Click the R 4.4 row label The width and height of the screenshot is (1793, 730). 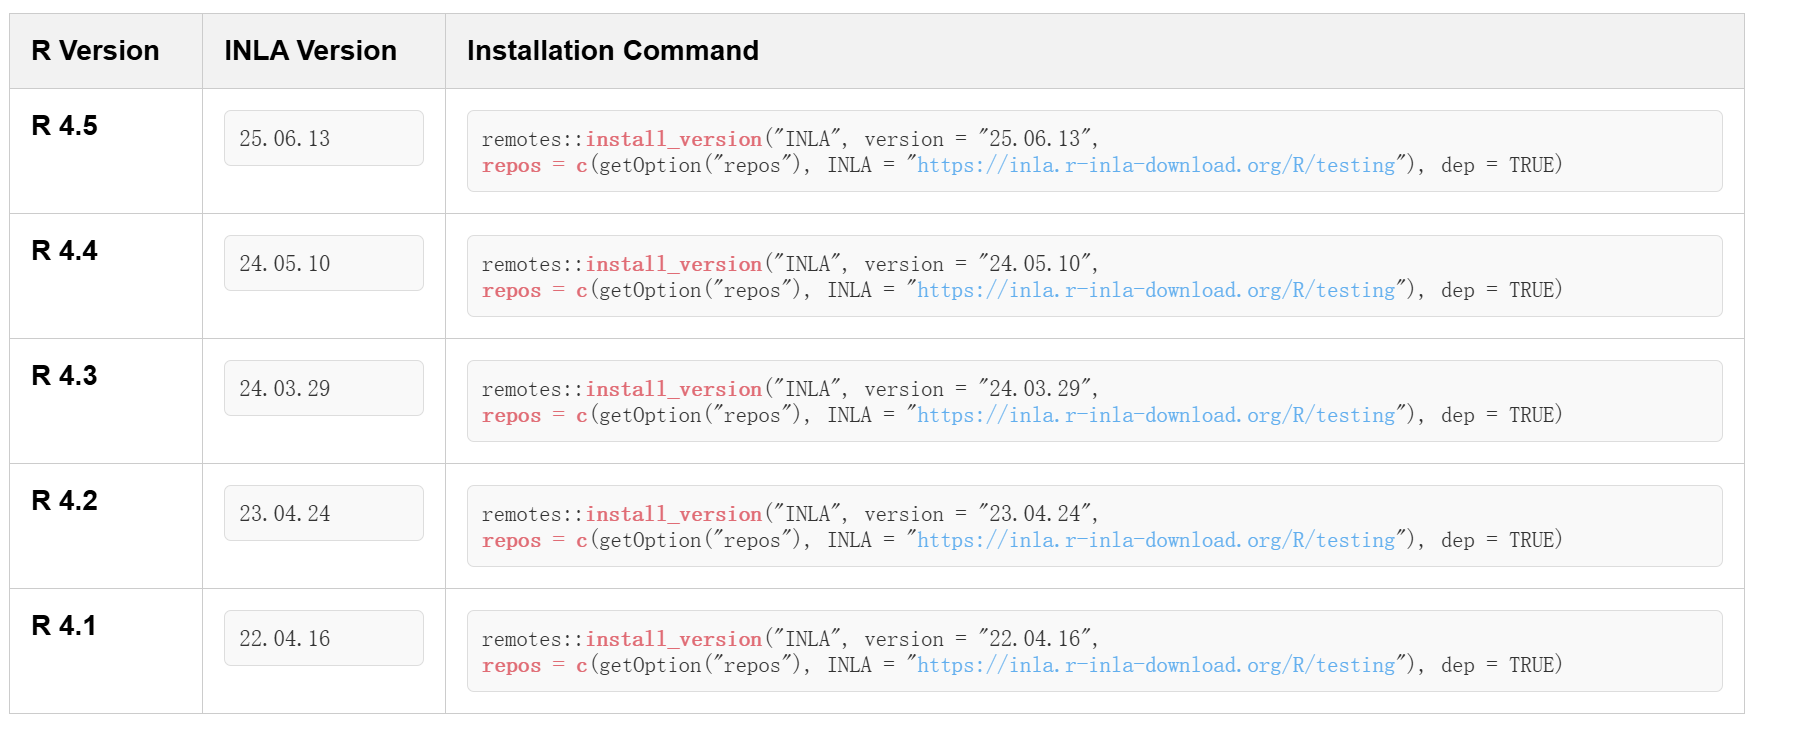(65, 251)
